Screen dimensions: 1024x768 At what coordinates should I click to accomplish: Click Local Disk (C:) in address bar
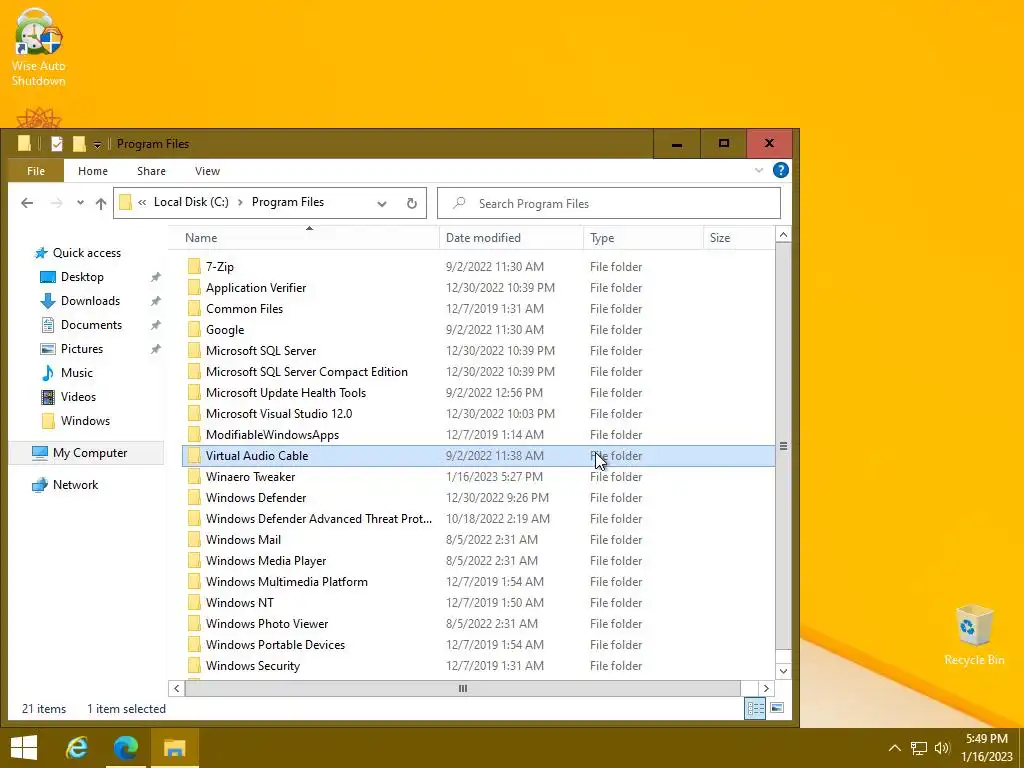(191, 202)
